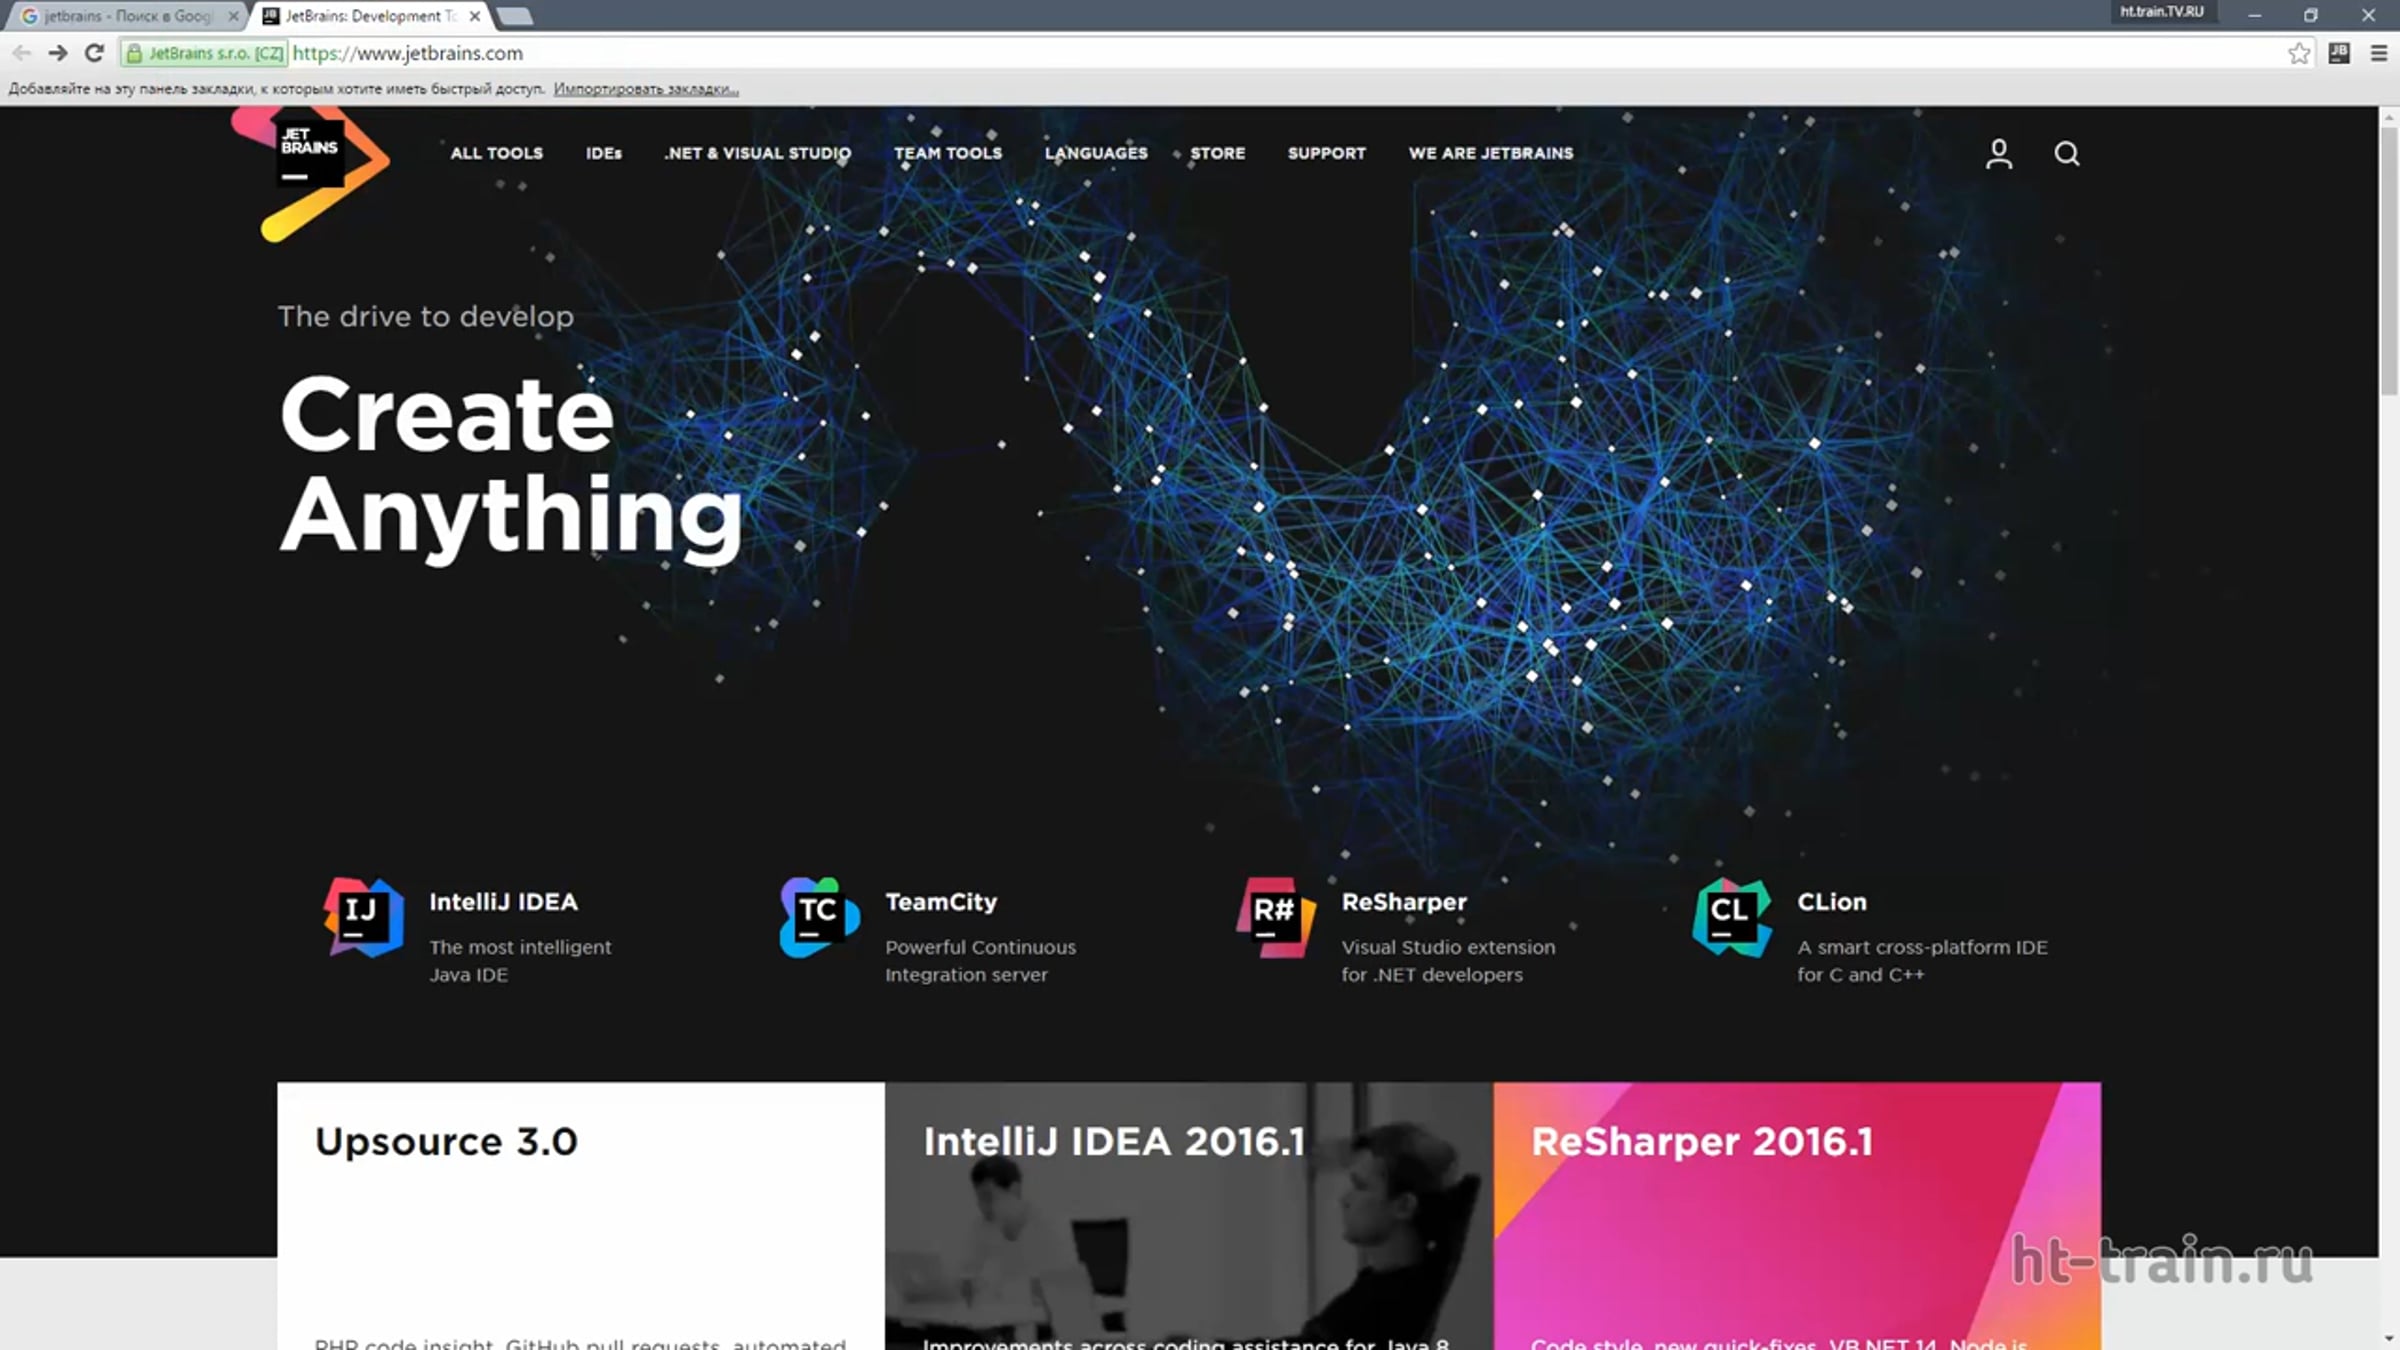
Task: Click the import bookmarks link
Action: point(646,89)
